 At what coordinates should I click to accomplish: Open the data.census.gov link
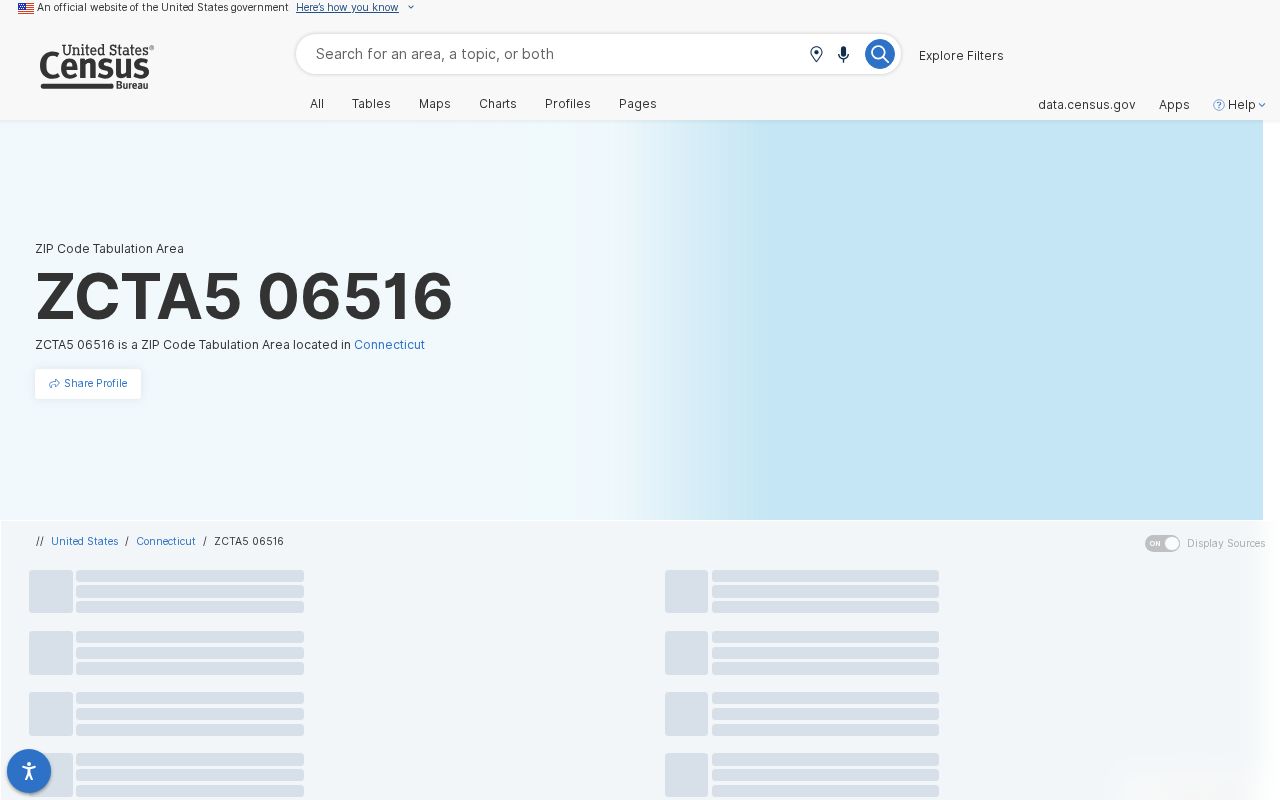click(x=1087, y=105)
